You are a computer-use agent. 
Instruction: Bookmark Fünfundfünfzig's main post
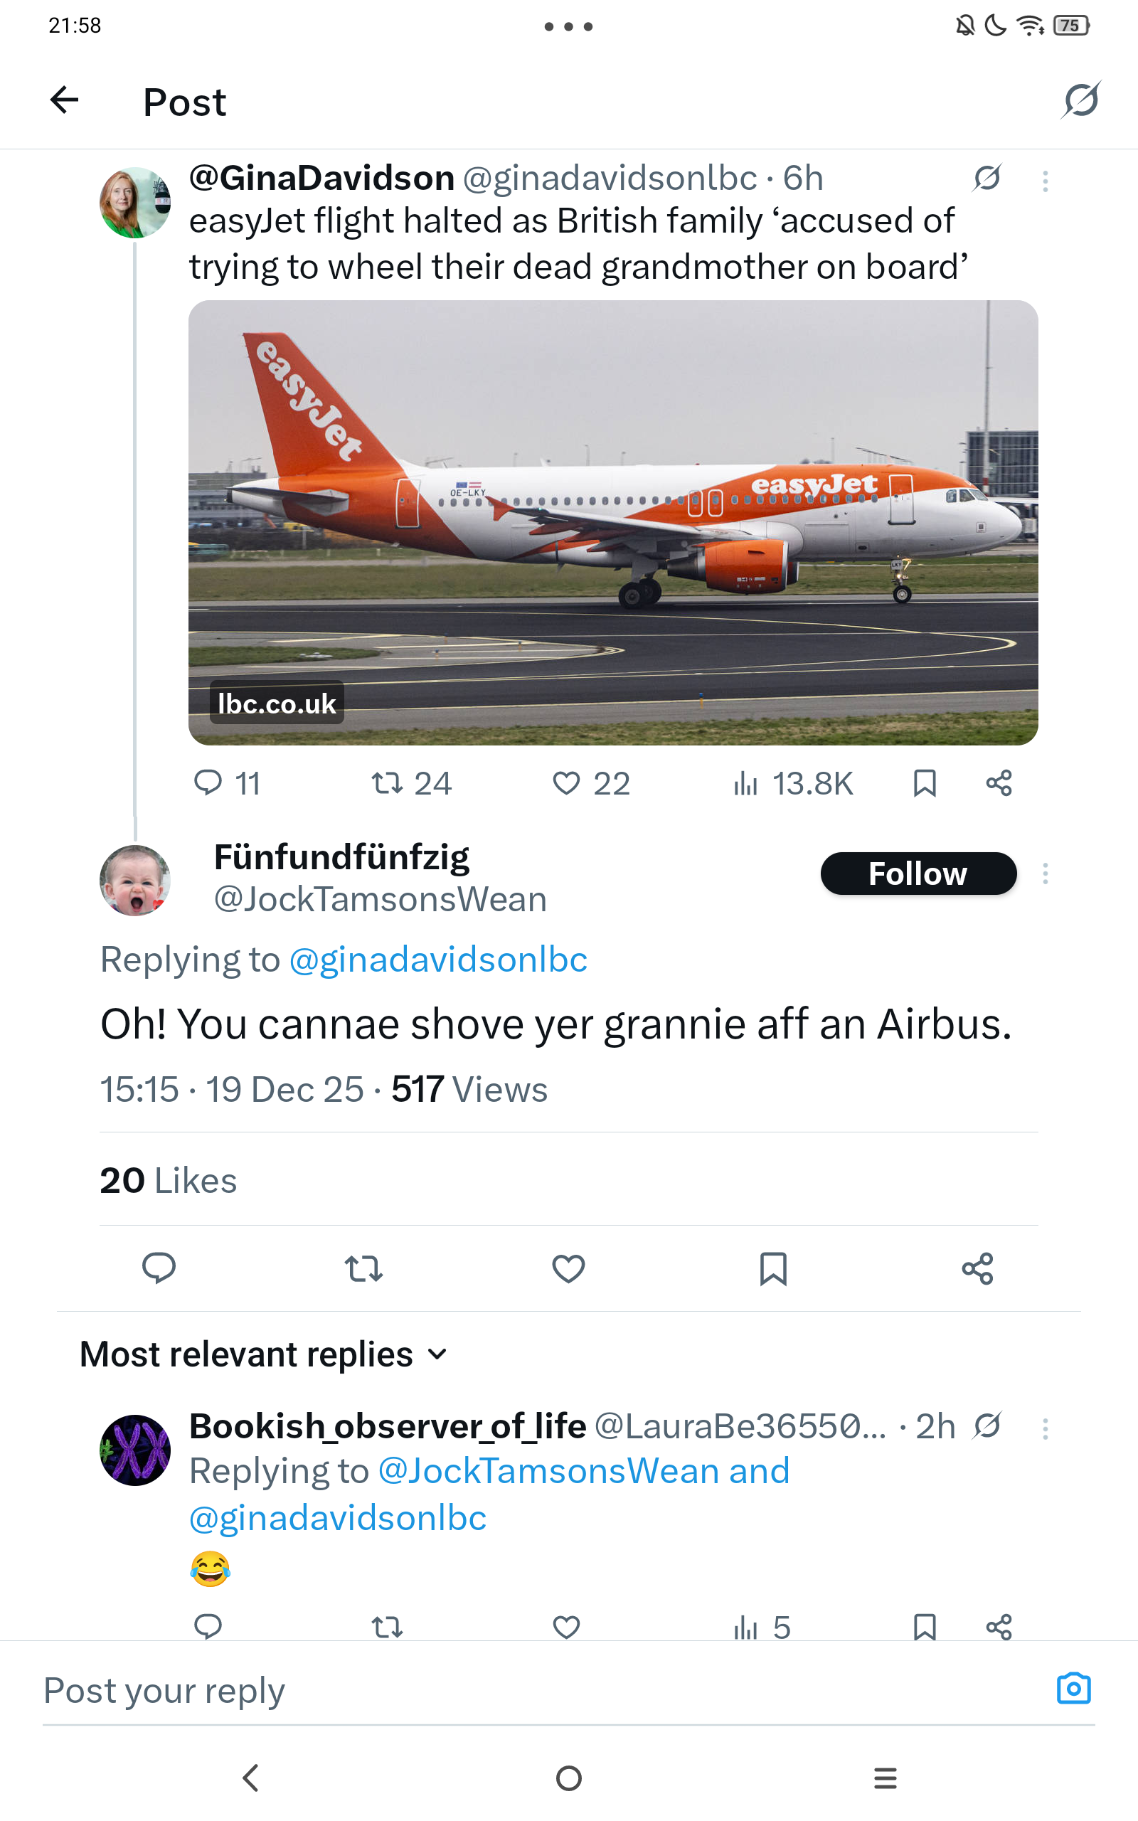click(x=773, y=1268)
